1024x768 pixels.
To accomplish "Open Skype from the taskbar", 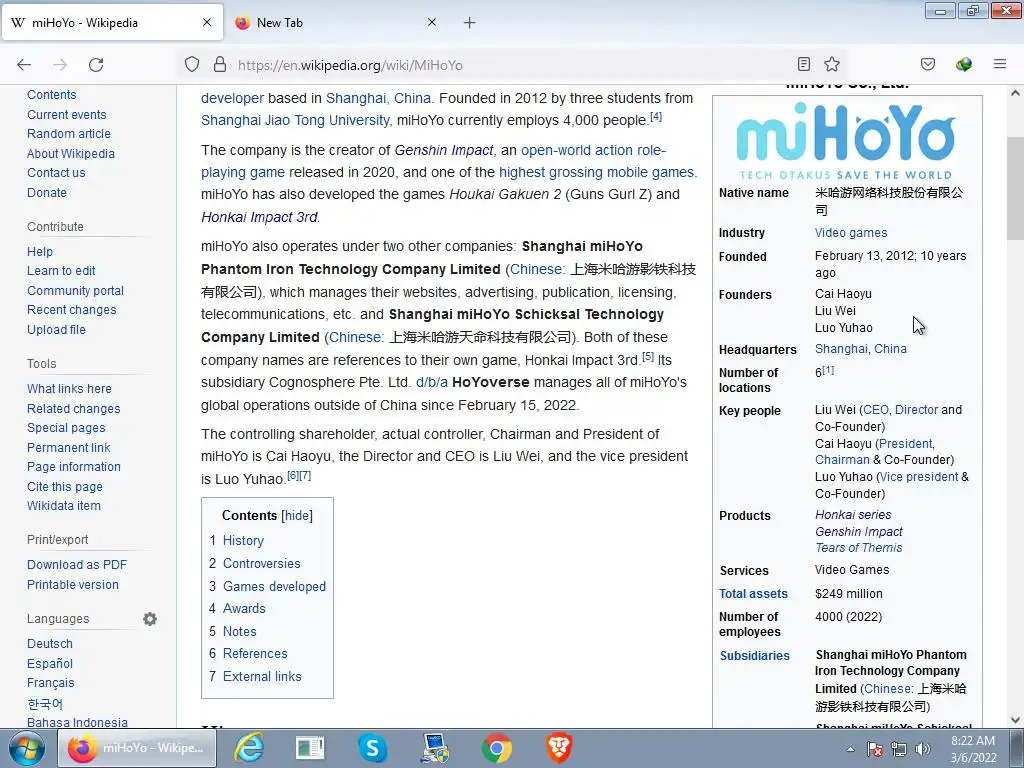I will click(372, 748).
